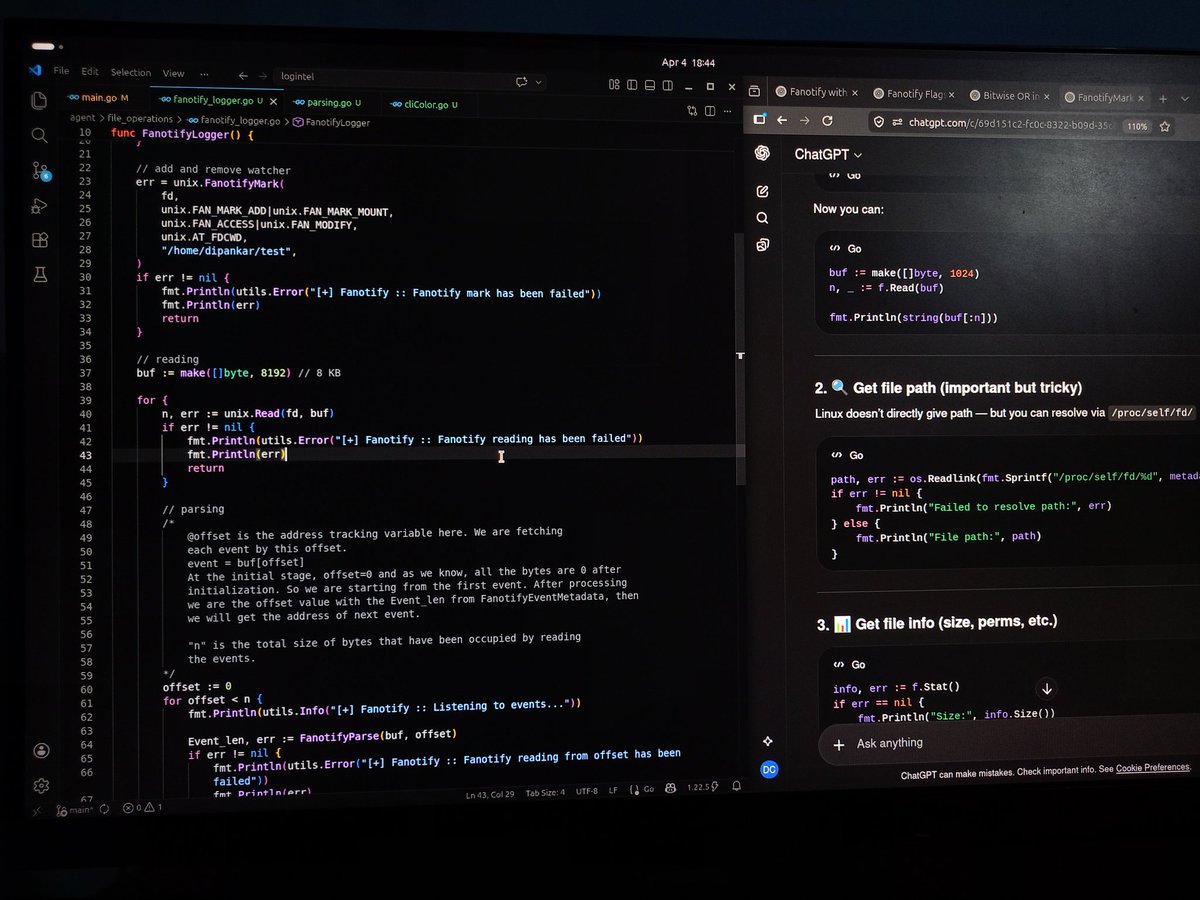The image size is (1200, 900).
Task: Open the Accounts menu in VS Code
Action: [40, 750]
